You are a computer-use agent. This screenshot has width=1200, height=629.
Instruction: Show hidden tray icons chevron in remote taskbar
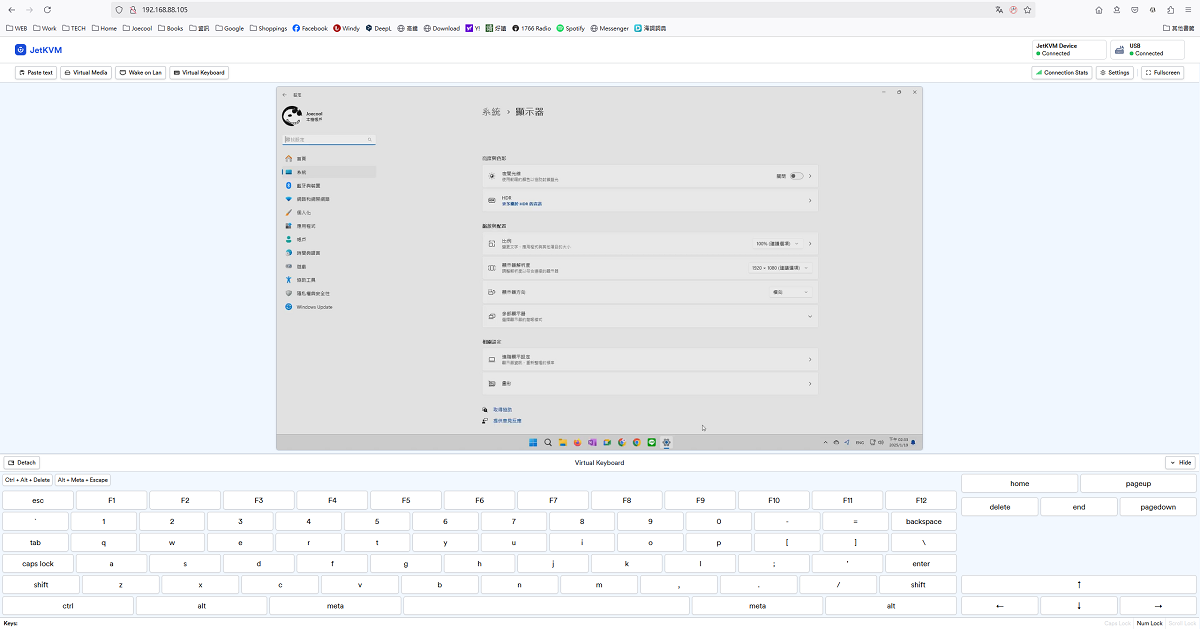pyautogui.click(x=827, y=442)
